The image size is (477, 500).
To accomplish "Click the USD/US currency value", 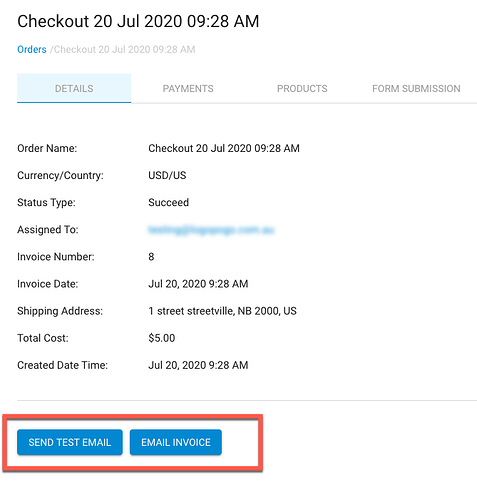I will (167, 175).
